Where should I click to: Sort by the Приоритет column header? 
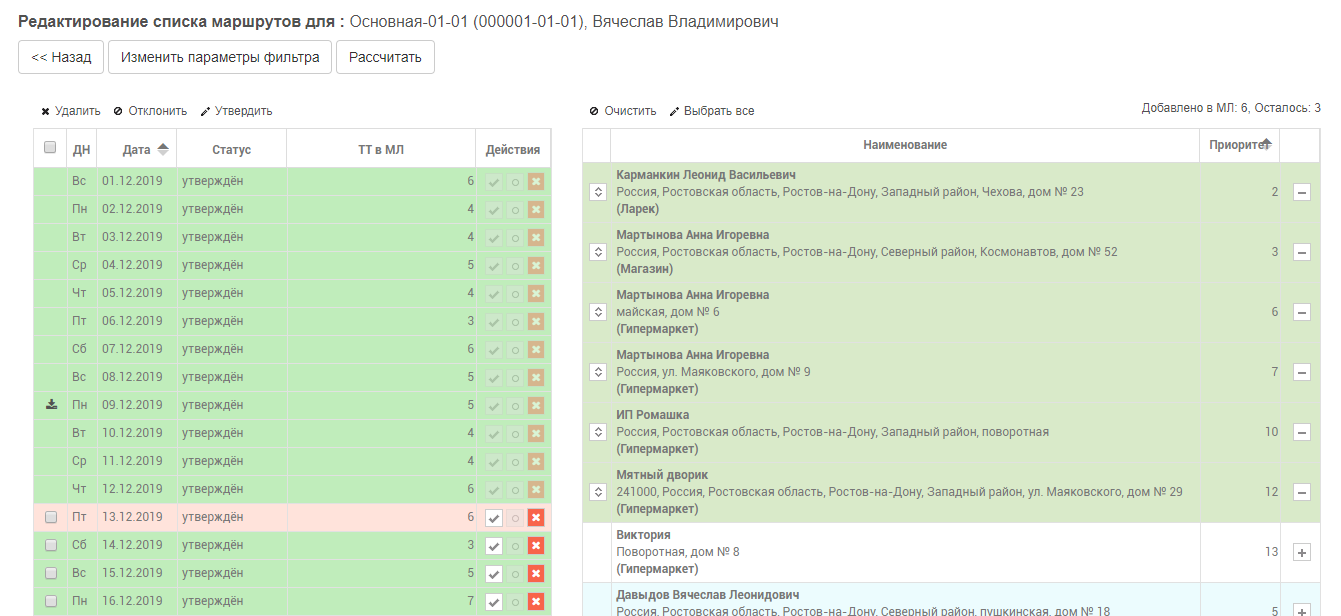1238,145
